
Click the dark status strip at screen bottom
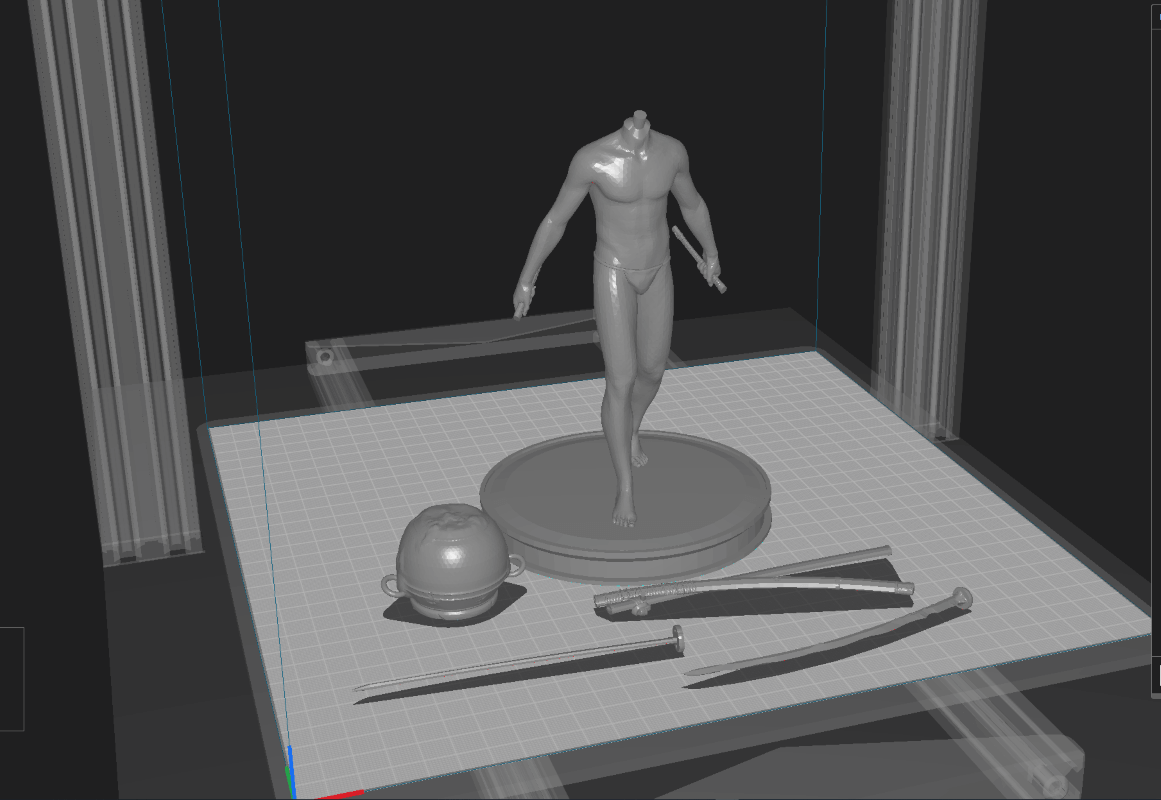pos(600,796)
